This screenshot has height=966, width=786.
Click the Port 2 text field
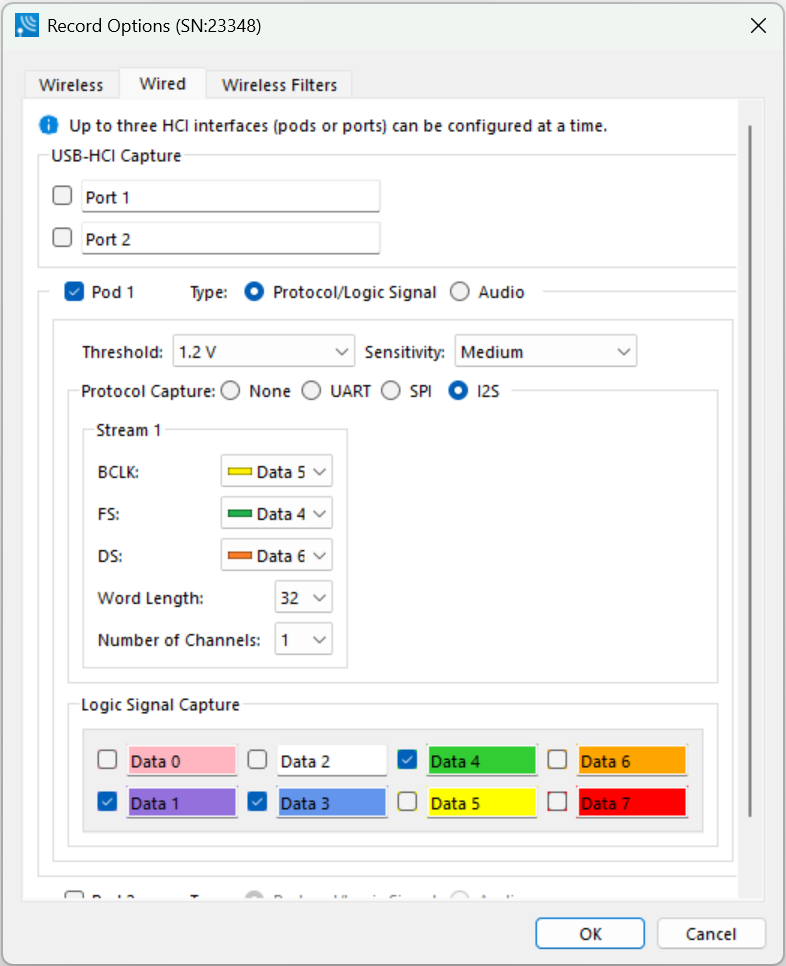coord(230,238)
